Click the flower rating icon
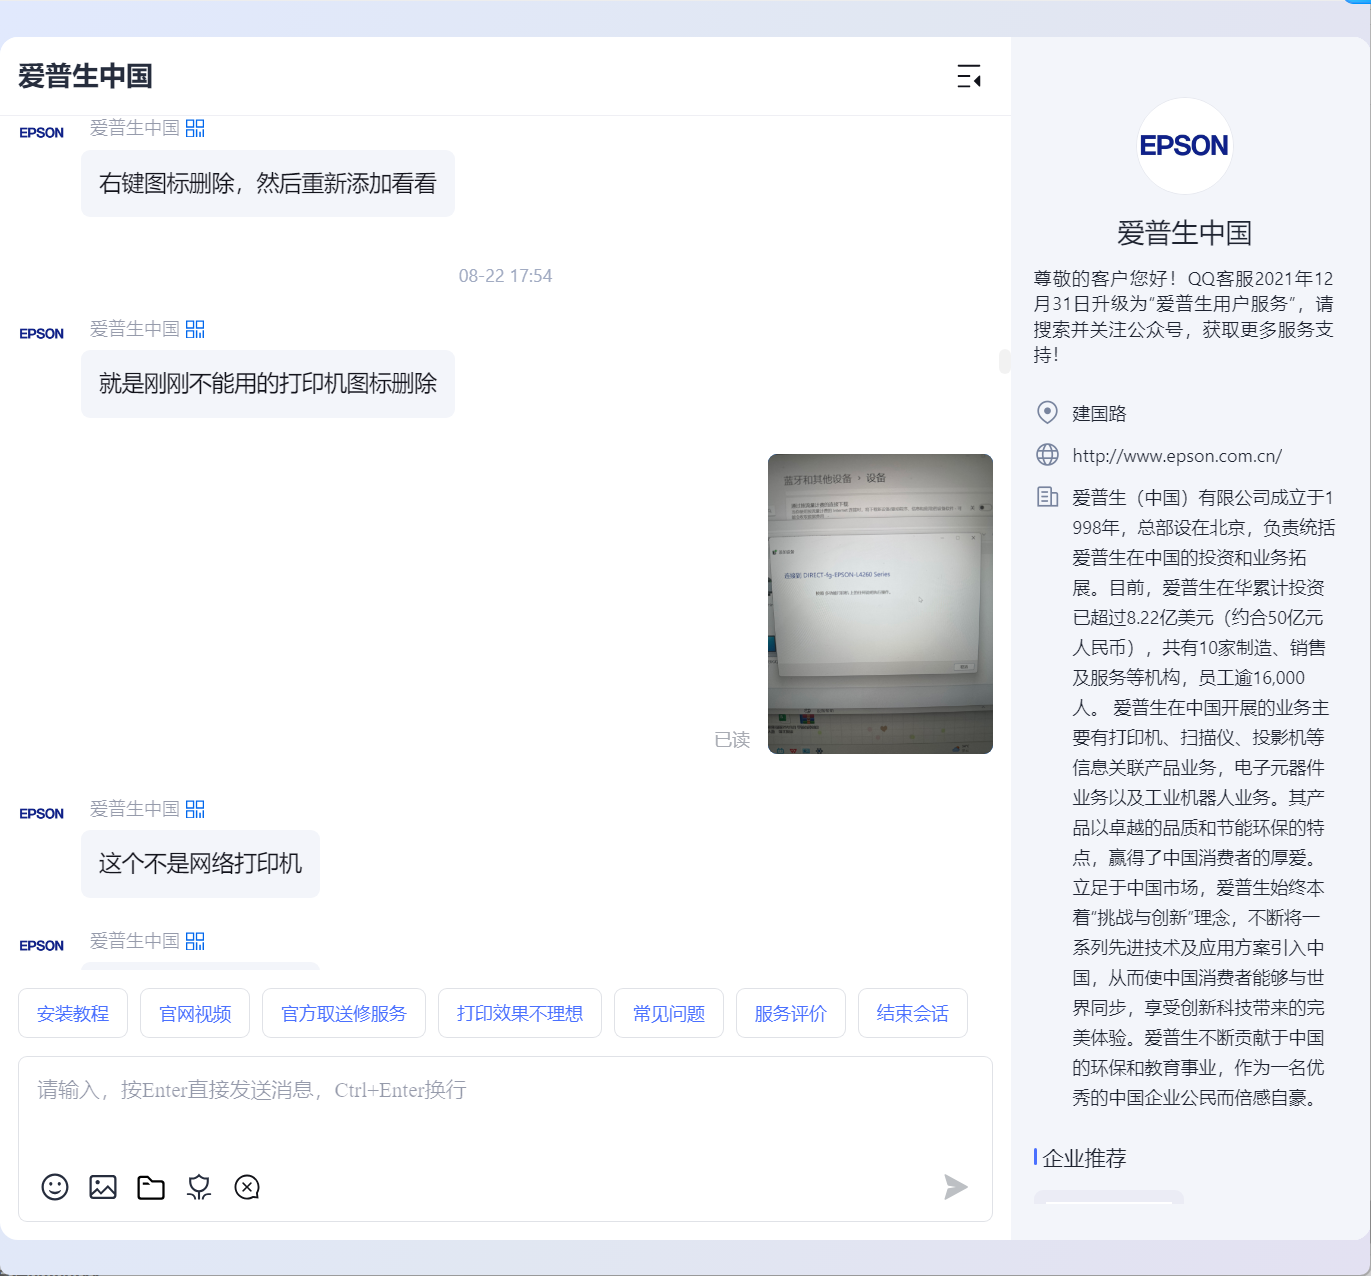The image size is (1371, 1276). (199, 1187)
